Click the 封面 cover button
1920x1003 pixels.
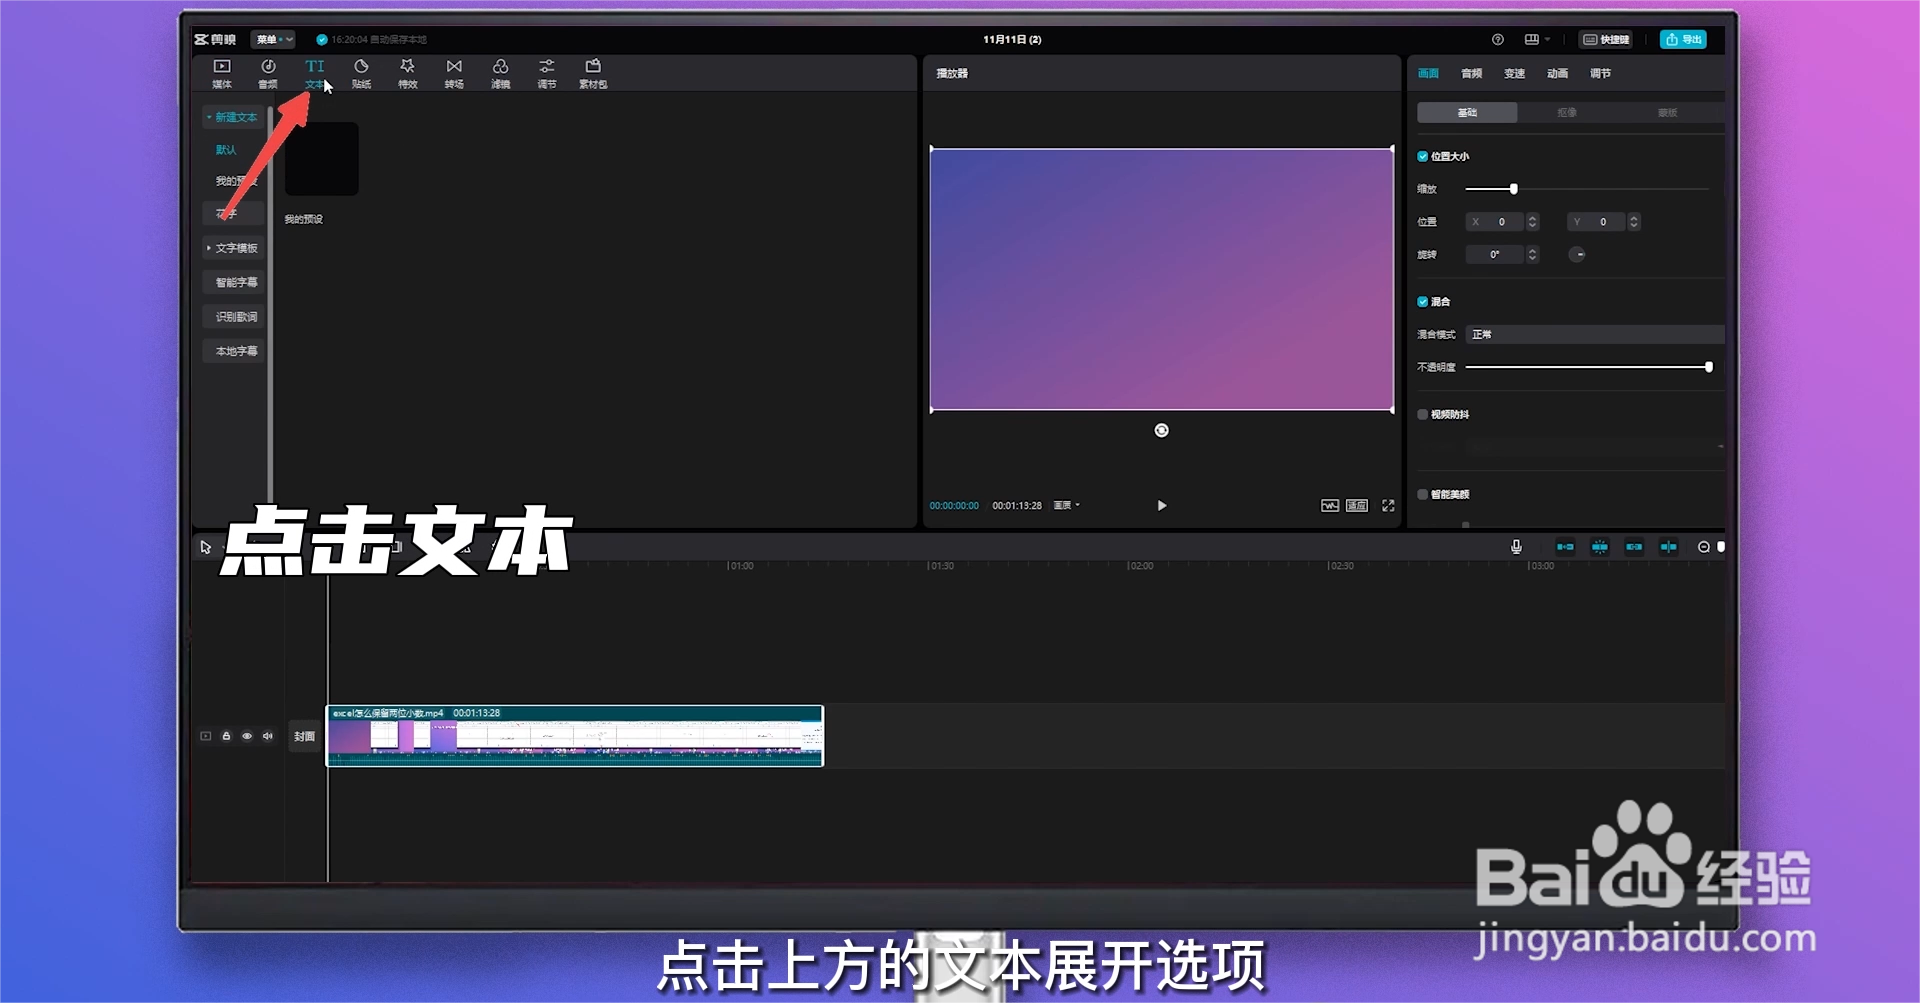(304, 736)
